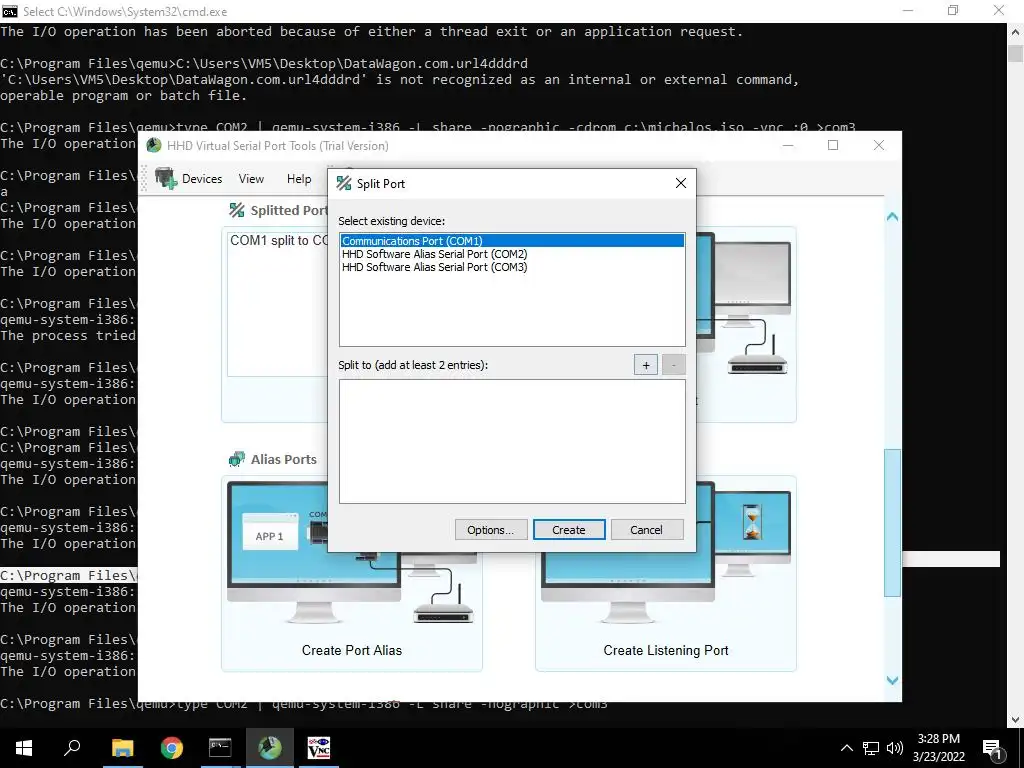1024x768 pixels.
Task: Close the Split Port dialog
Action: (x=680, y=184)
